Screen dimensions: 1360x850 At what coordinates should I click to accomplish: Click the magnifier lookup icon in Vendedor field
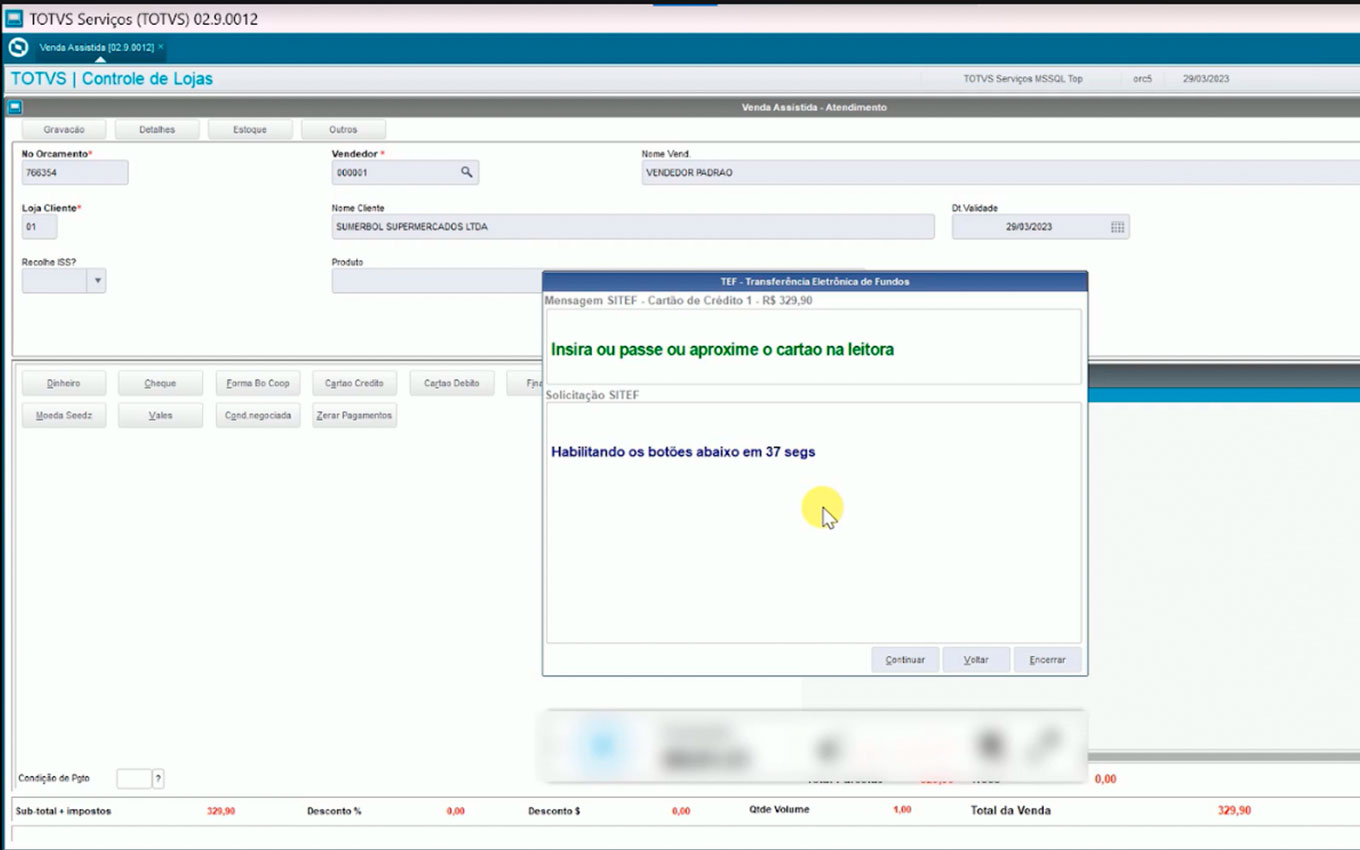pyautogui.click(x=466, y=173)
